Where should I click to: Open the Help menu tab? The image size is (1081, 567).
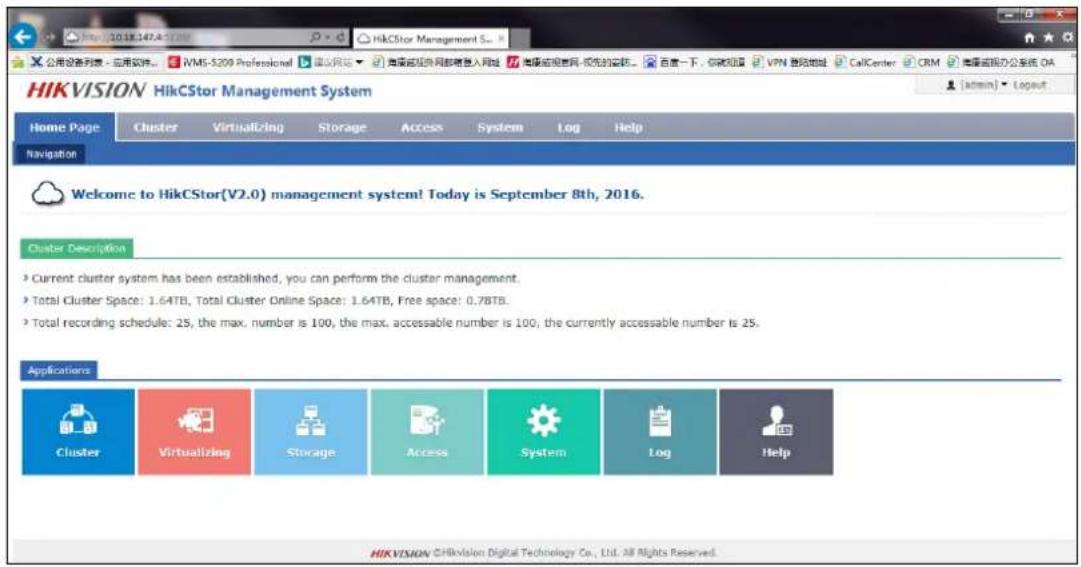click(x=628, y=127)
